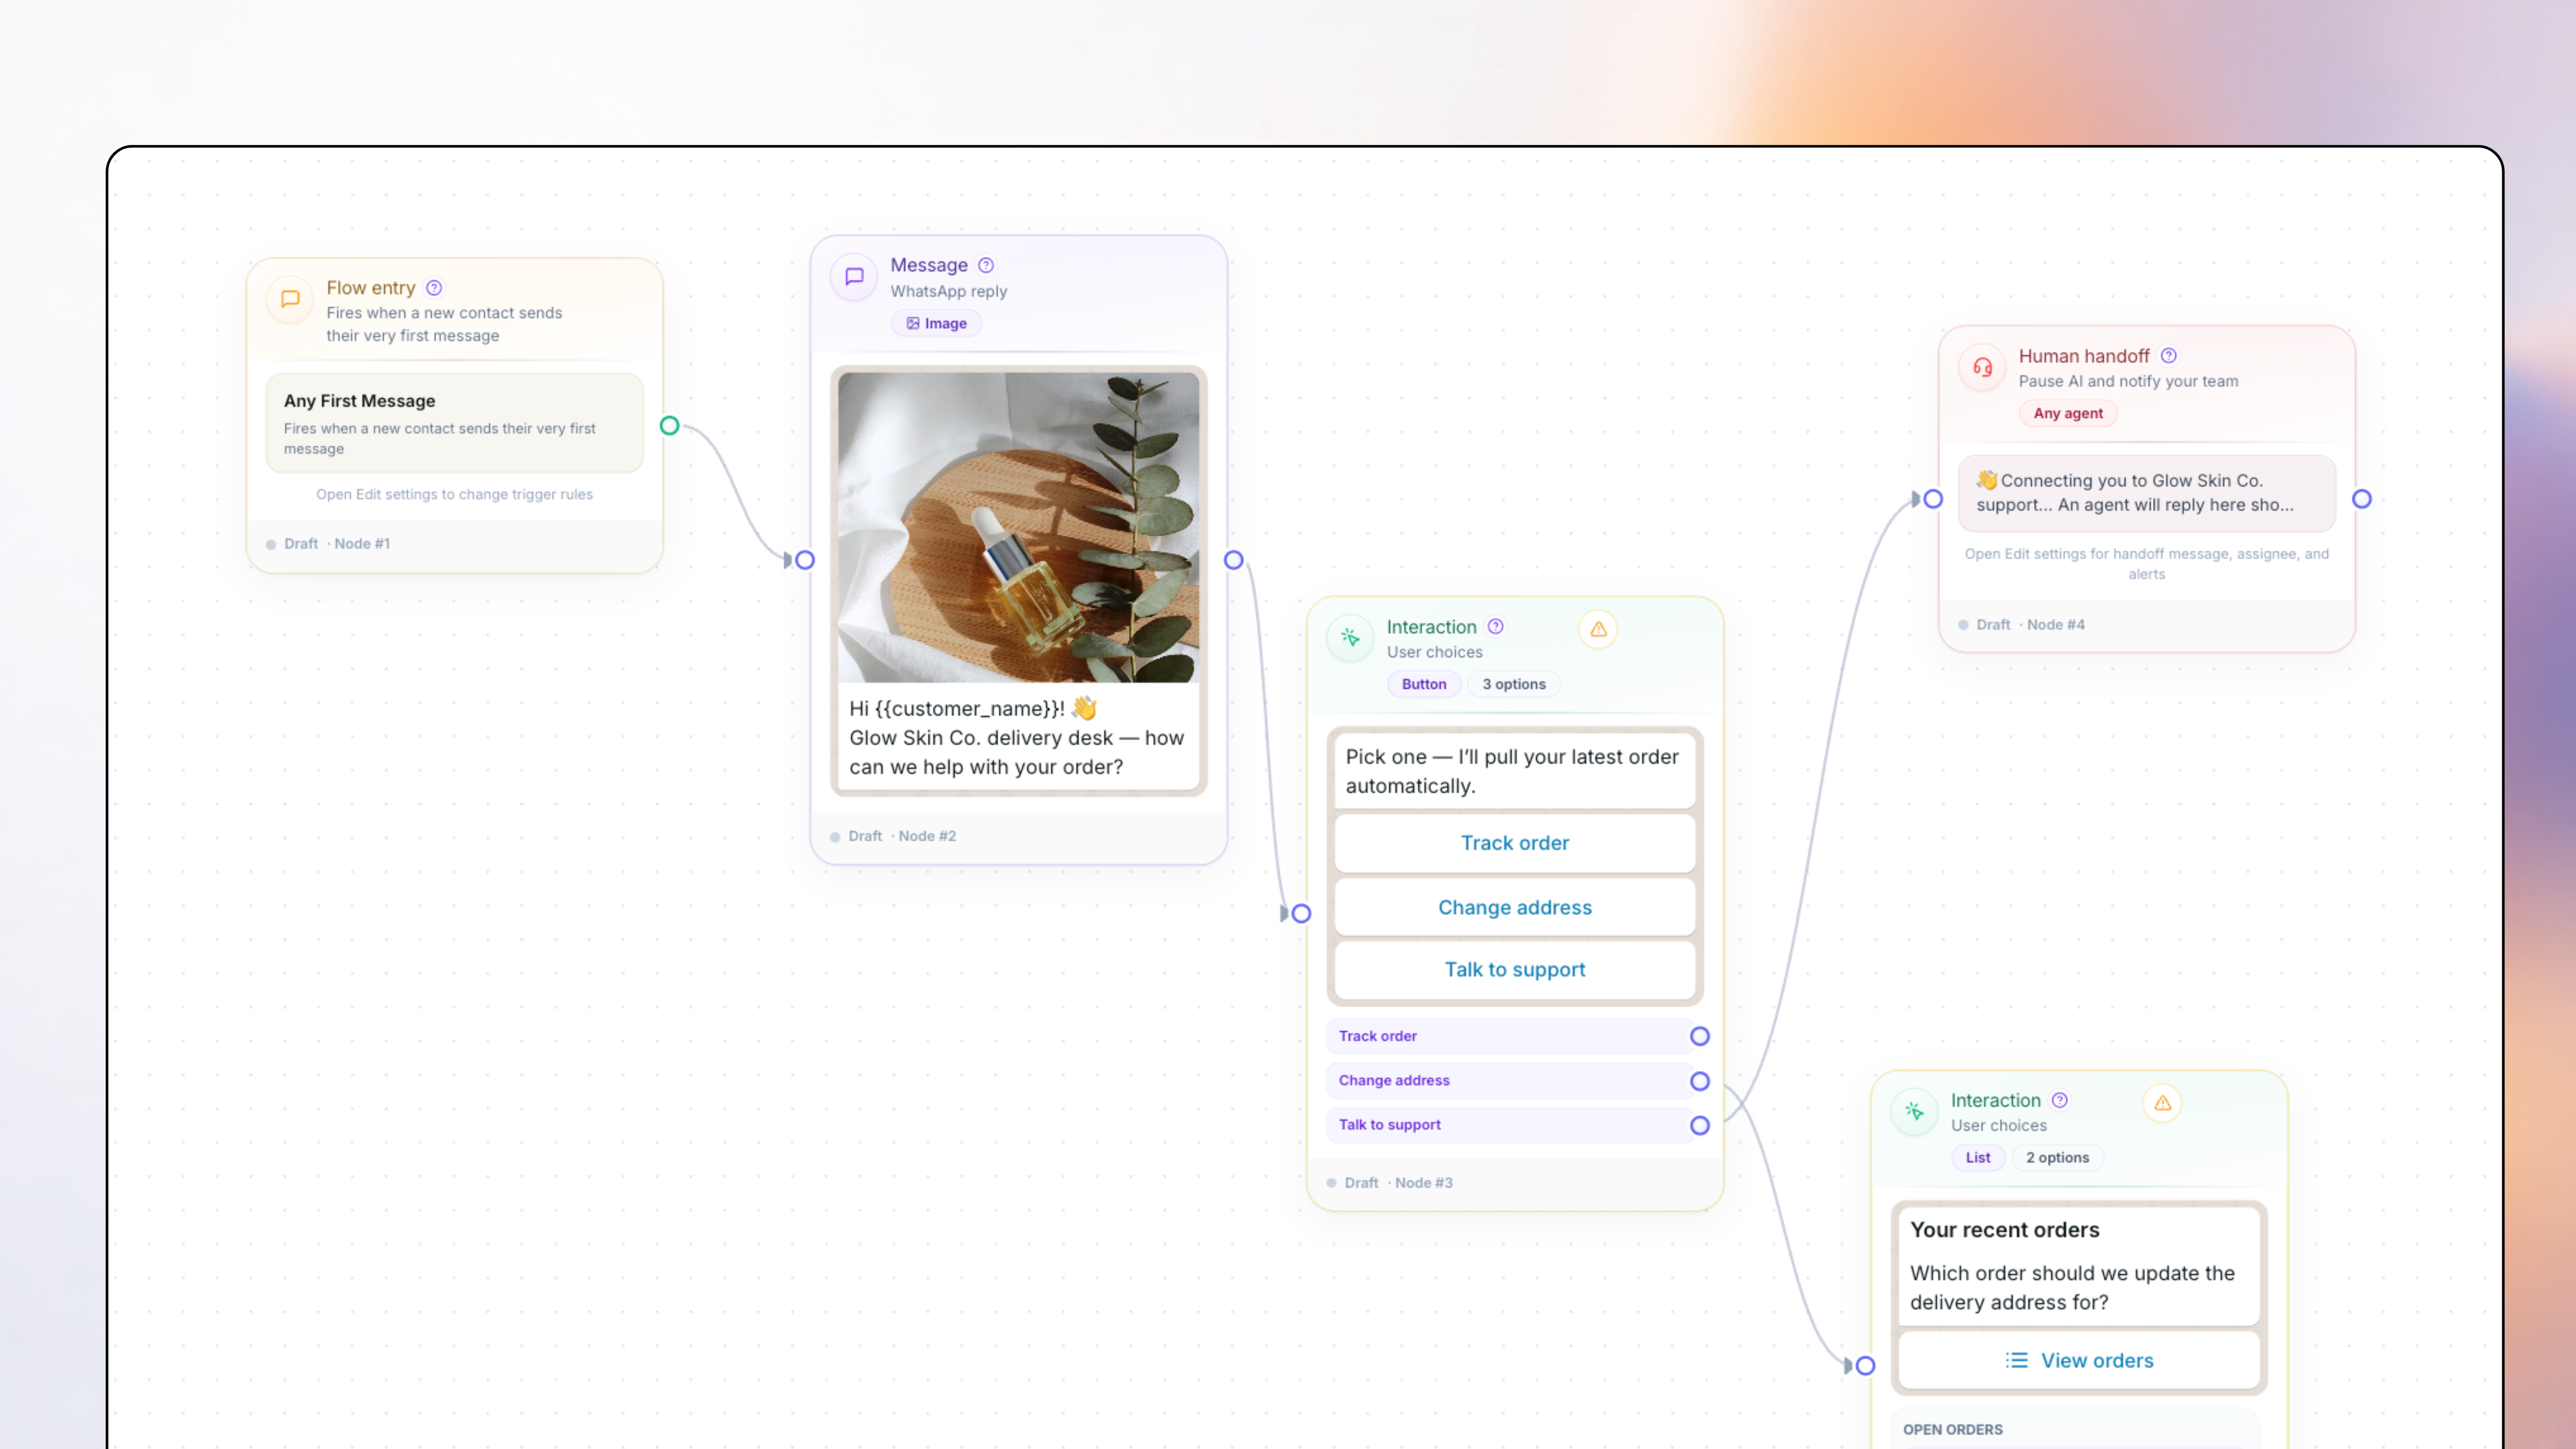Click the Human handoff headset icon
Viewport: 2576px width, 1449px height.
pos(1982,367)
